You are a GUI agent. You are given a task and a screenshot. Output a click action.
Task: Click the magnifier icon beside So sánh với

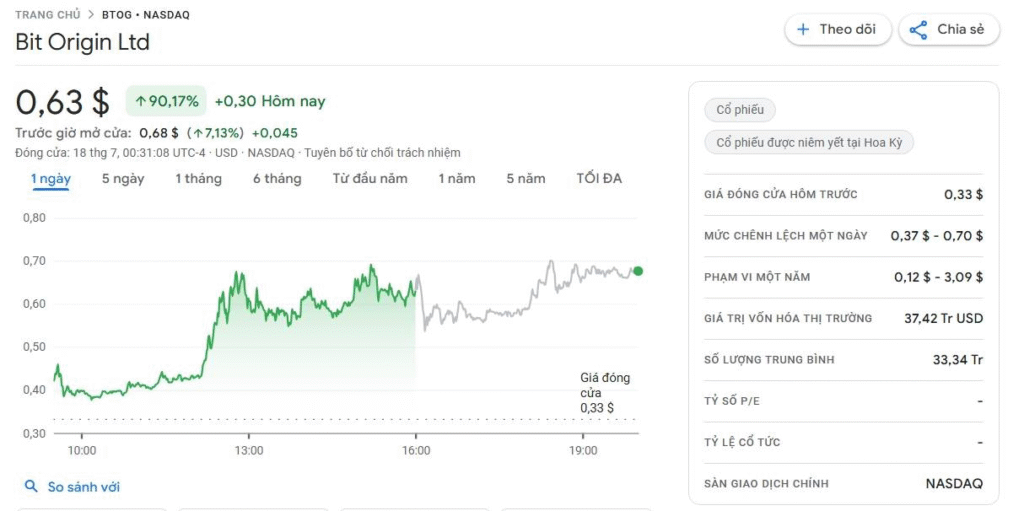pos(31,486)
